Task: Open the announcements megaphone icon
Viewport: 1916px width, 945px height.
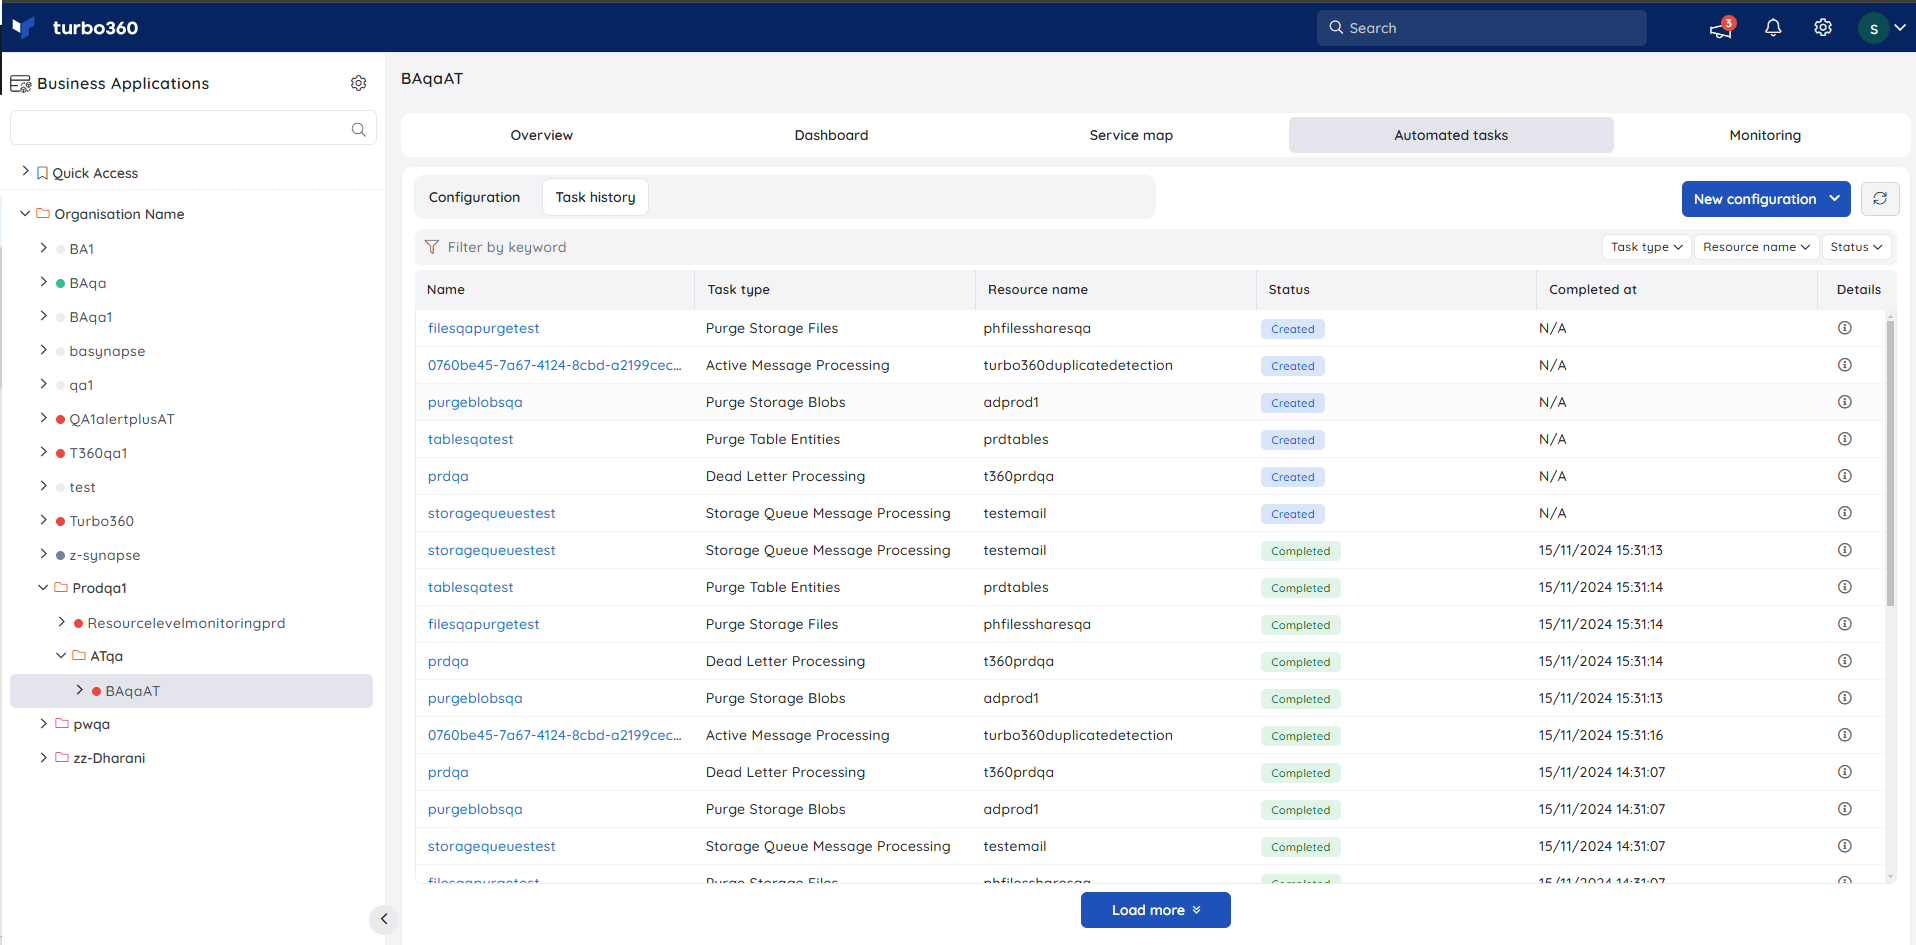Action: click(x=1721, y=28)
